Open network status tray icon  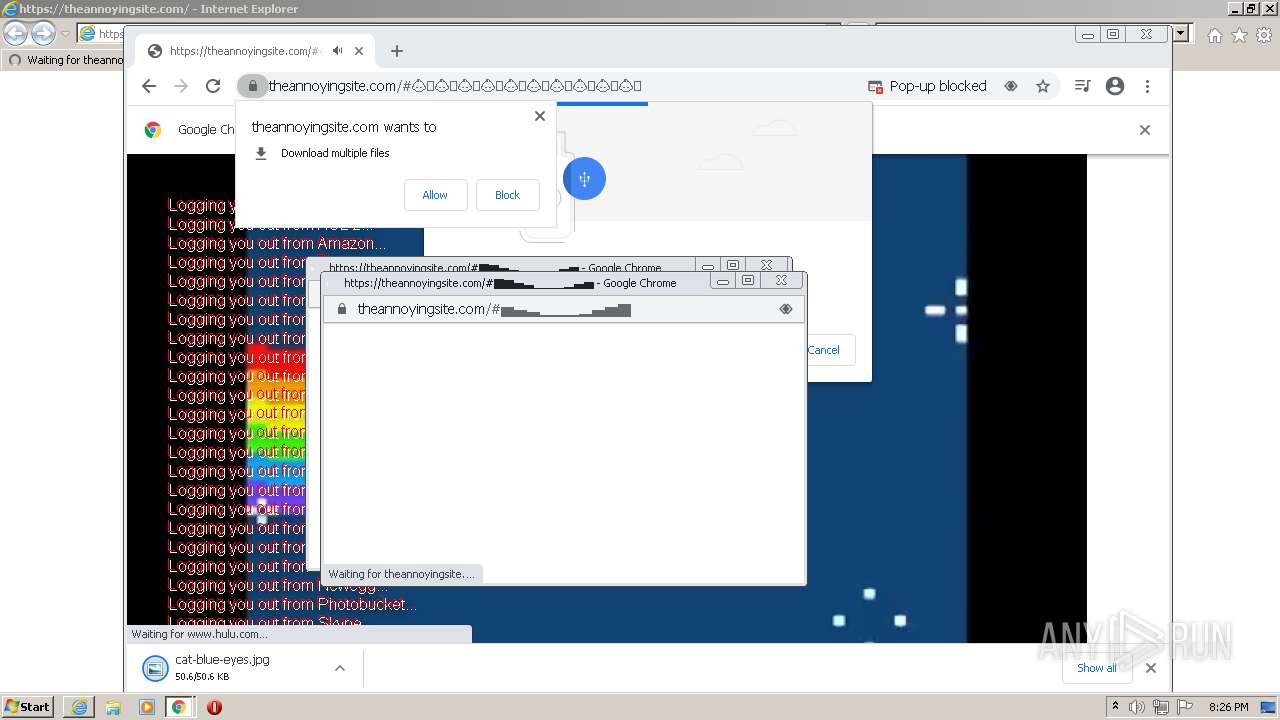tap(1160, 707)
